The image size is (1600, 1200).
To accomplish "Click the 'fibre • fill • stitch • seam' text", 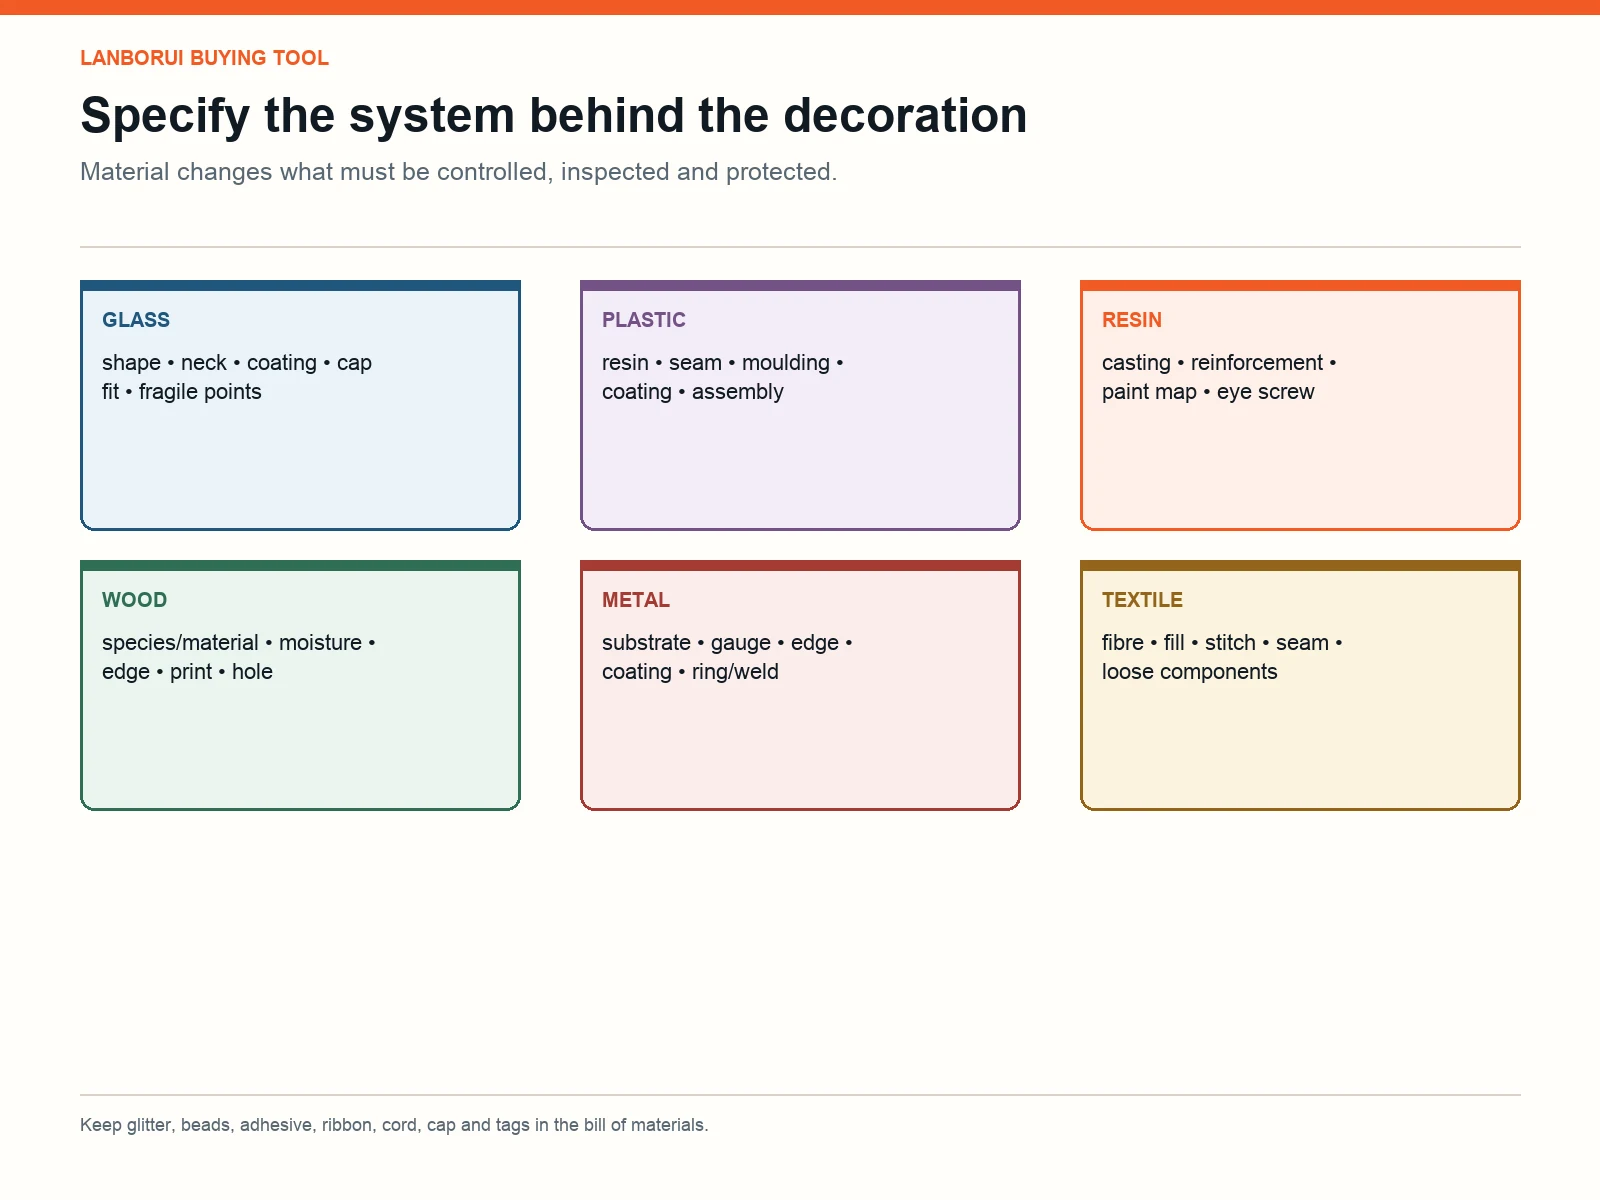I will pos(1215,642).
